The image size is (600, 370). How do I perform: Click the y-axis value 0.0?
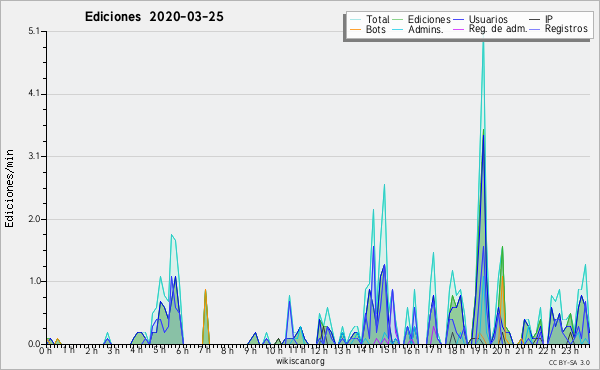coord(34,344)
